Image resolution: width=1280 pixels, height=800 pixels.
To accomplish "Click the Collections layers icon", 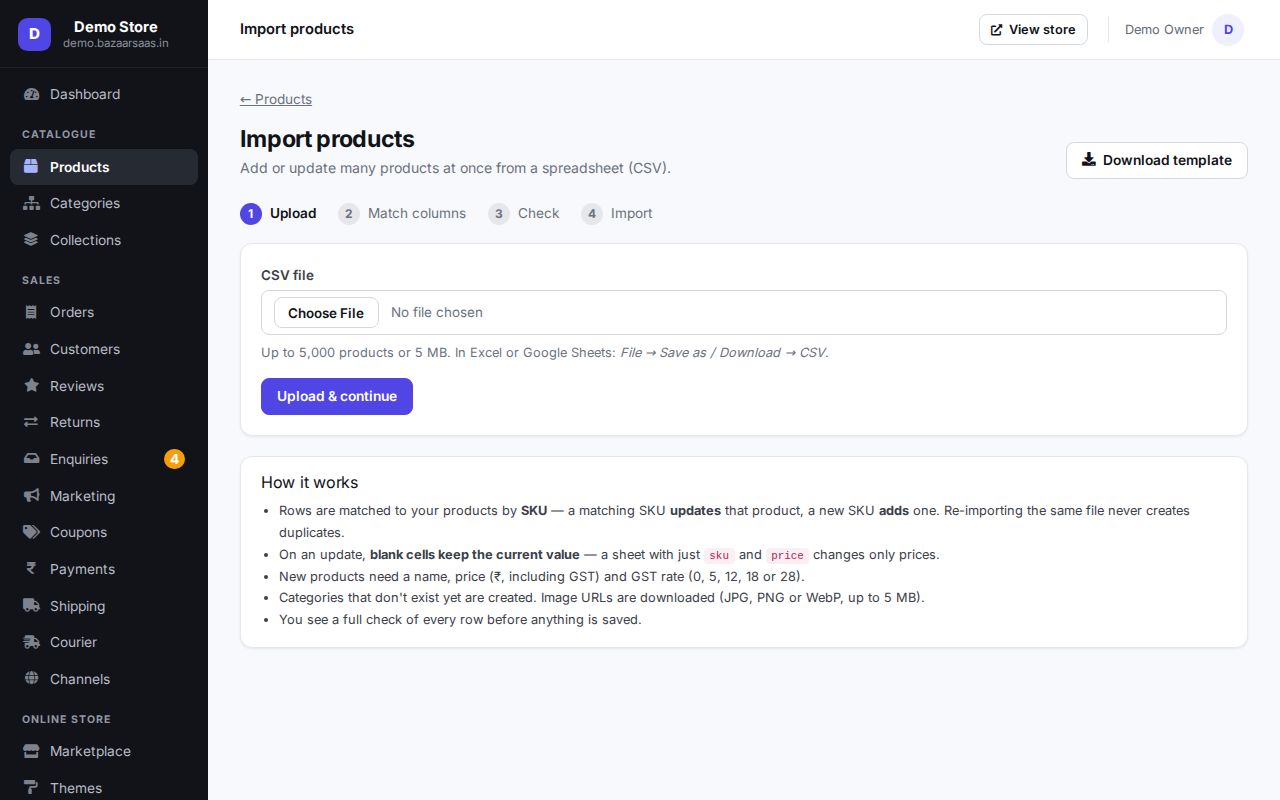I will click(31, 240).
